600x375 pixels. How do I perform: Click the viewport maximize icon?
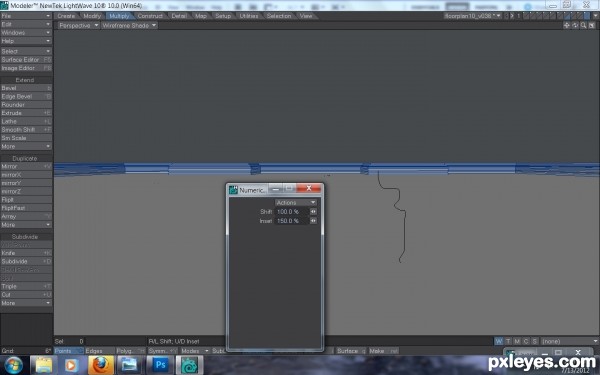click(x=592, y=25)
